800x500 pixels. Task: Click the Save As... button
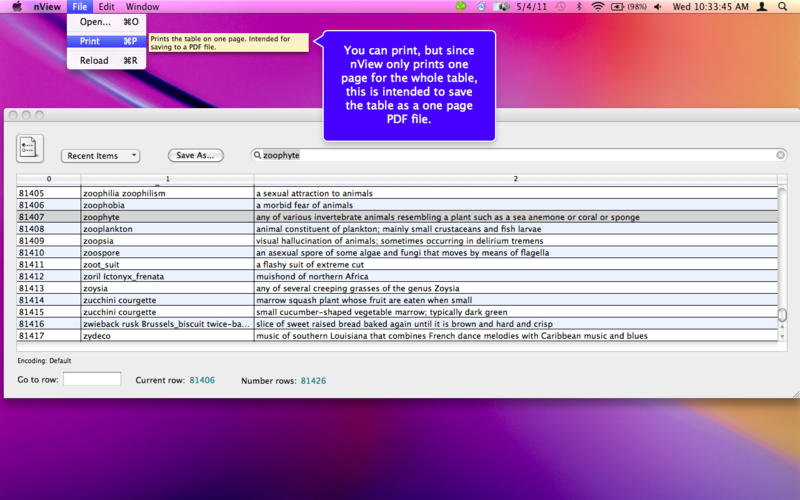195,155
